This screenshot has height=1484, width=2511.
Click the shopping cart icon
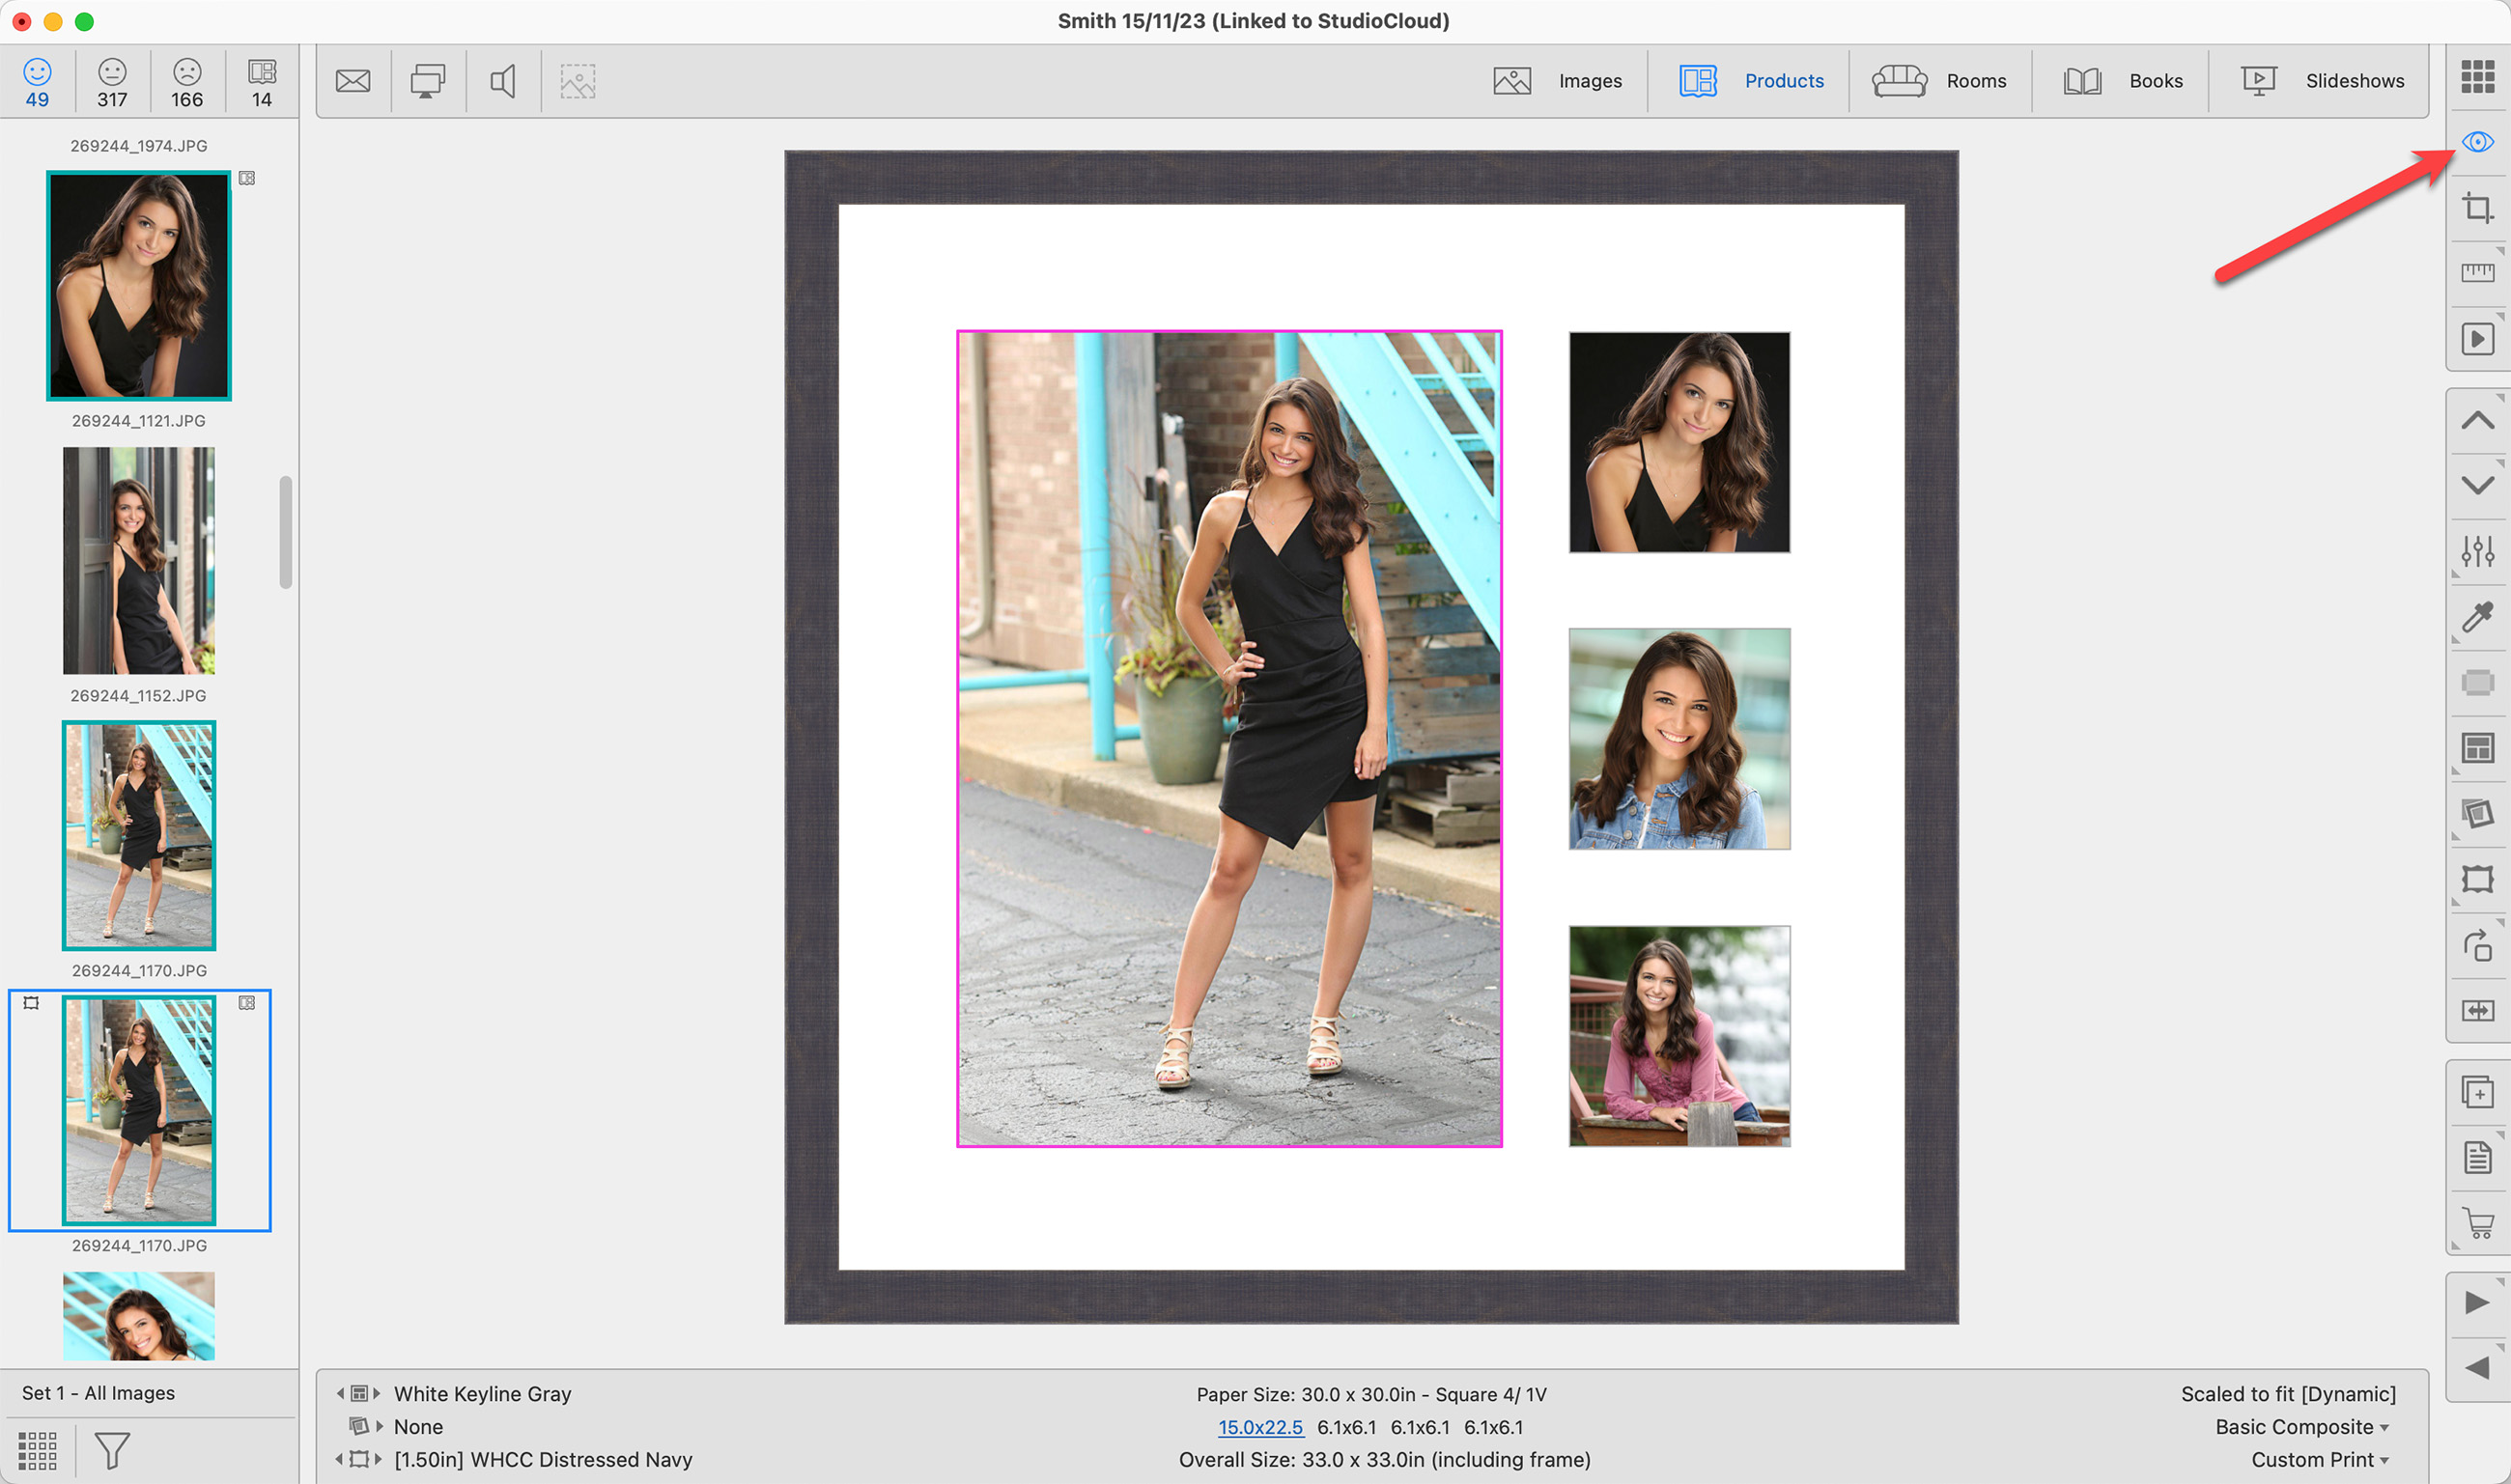pos(2477,1223)
